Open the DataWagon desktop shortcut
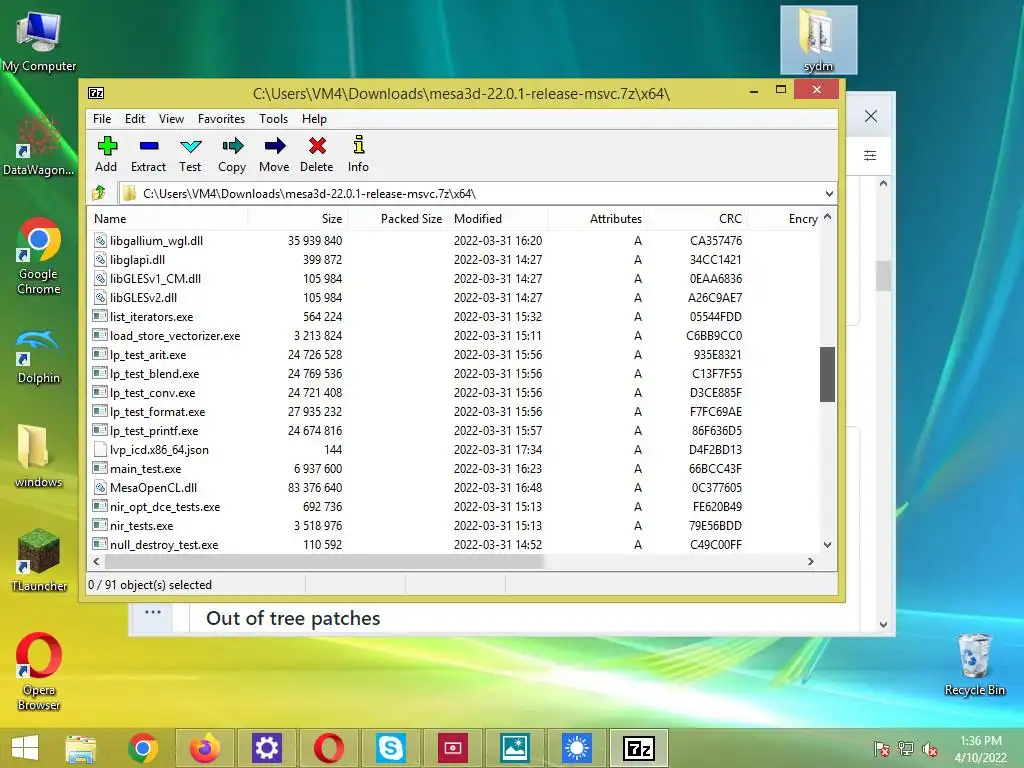This screenshot has width=1024, height=768. tap(39, 145)
